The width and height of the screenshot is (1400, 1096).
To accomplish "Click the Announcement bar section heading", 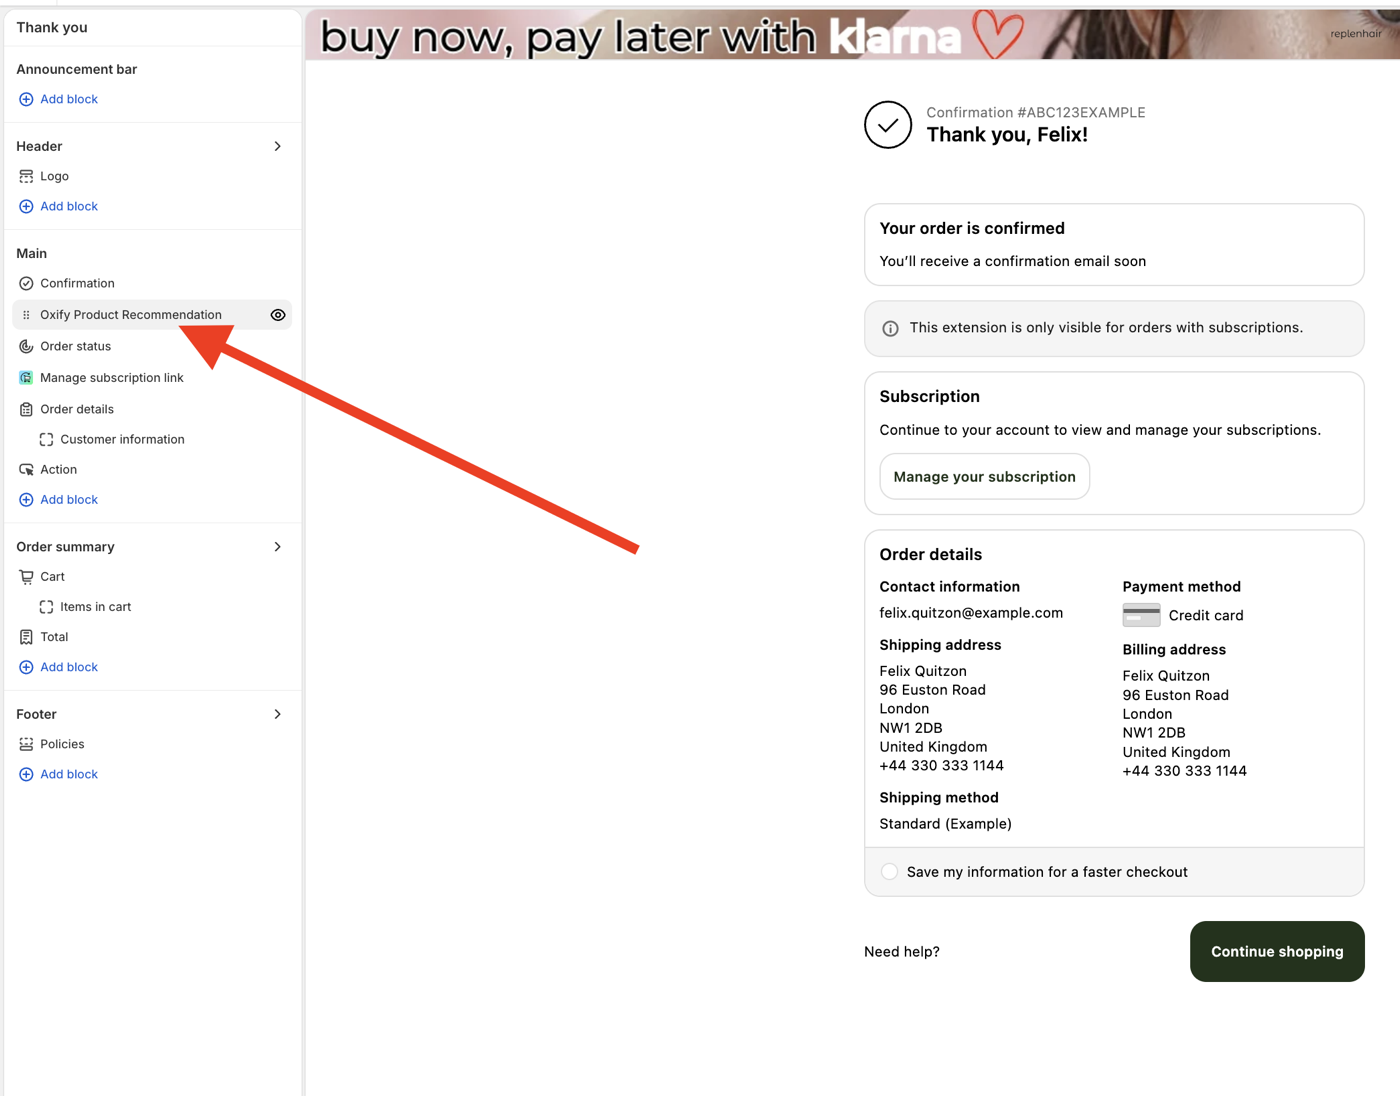I will click(x=77, y=69).
